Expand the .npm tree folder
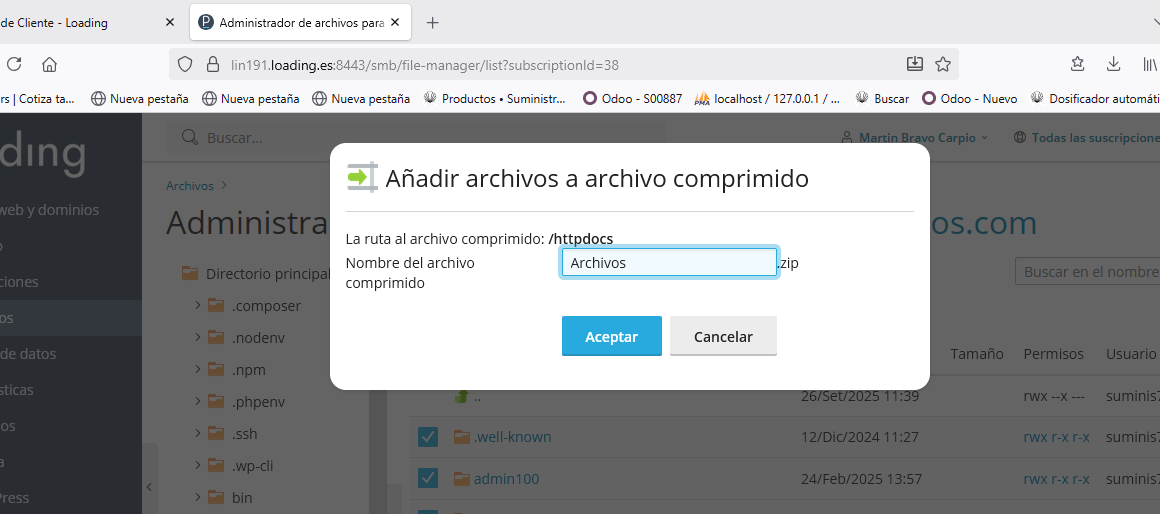 [198, 368]
